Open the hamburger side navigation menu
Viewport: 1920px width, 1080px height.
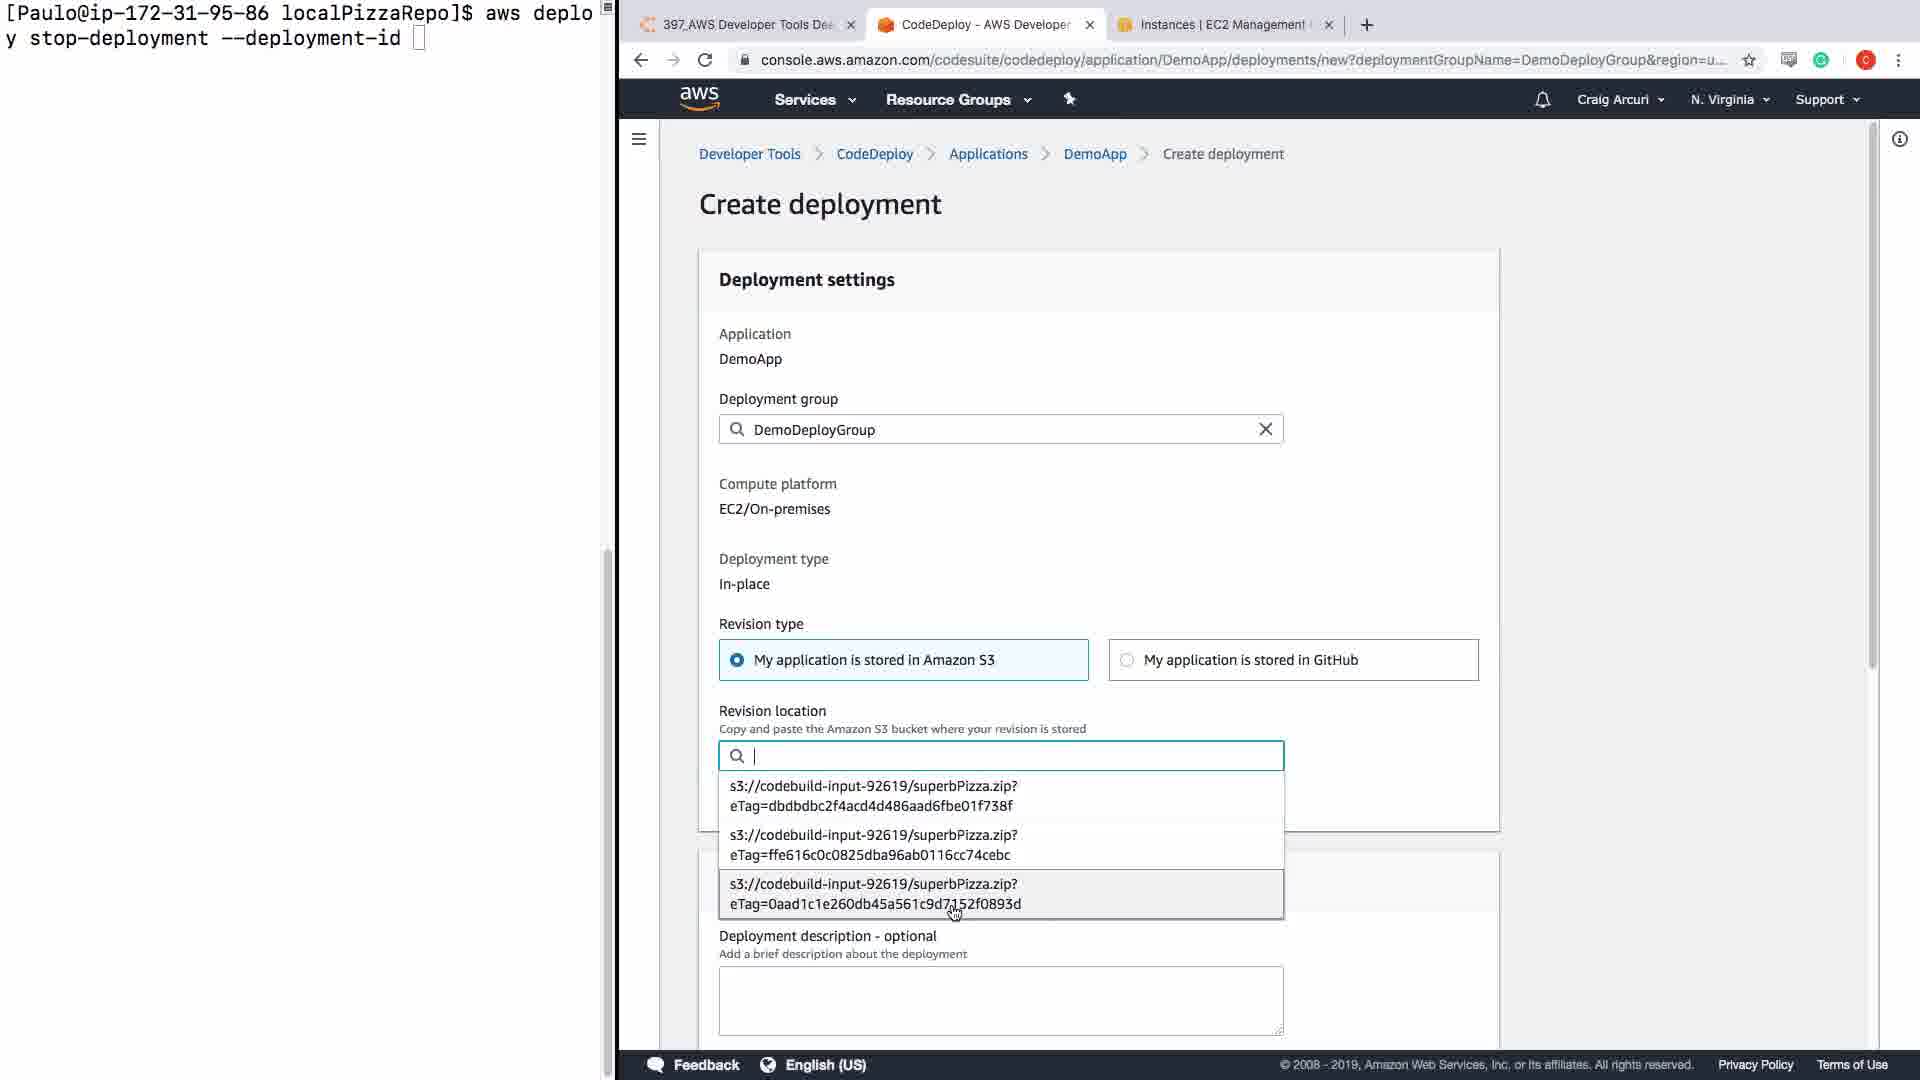point(639,139)
